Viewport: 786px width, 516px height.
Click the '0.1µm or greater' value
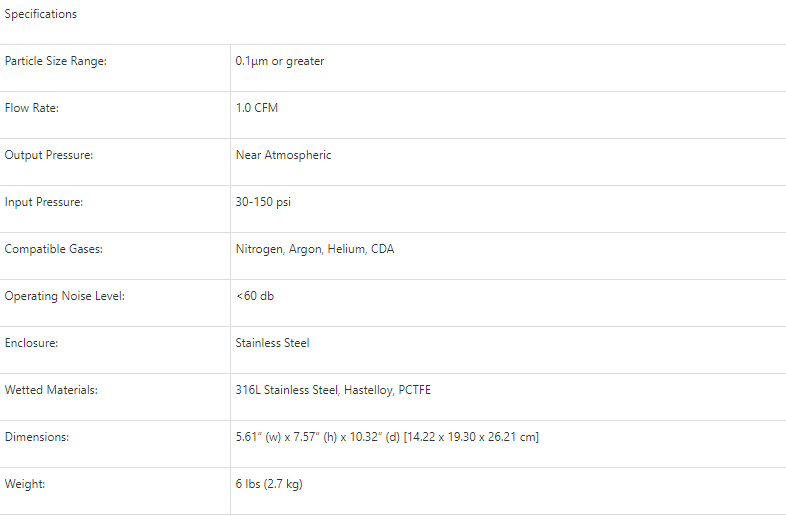[280, 61]
